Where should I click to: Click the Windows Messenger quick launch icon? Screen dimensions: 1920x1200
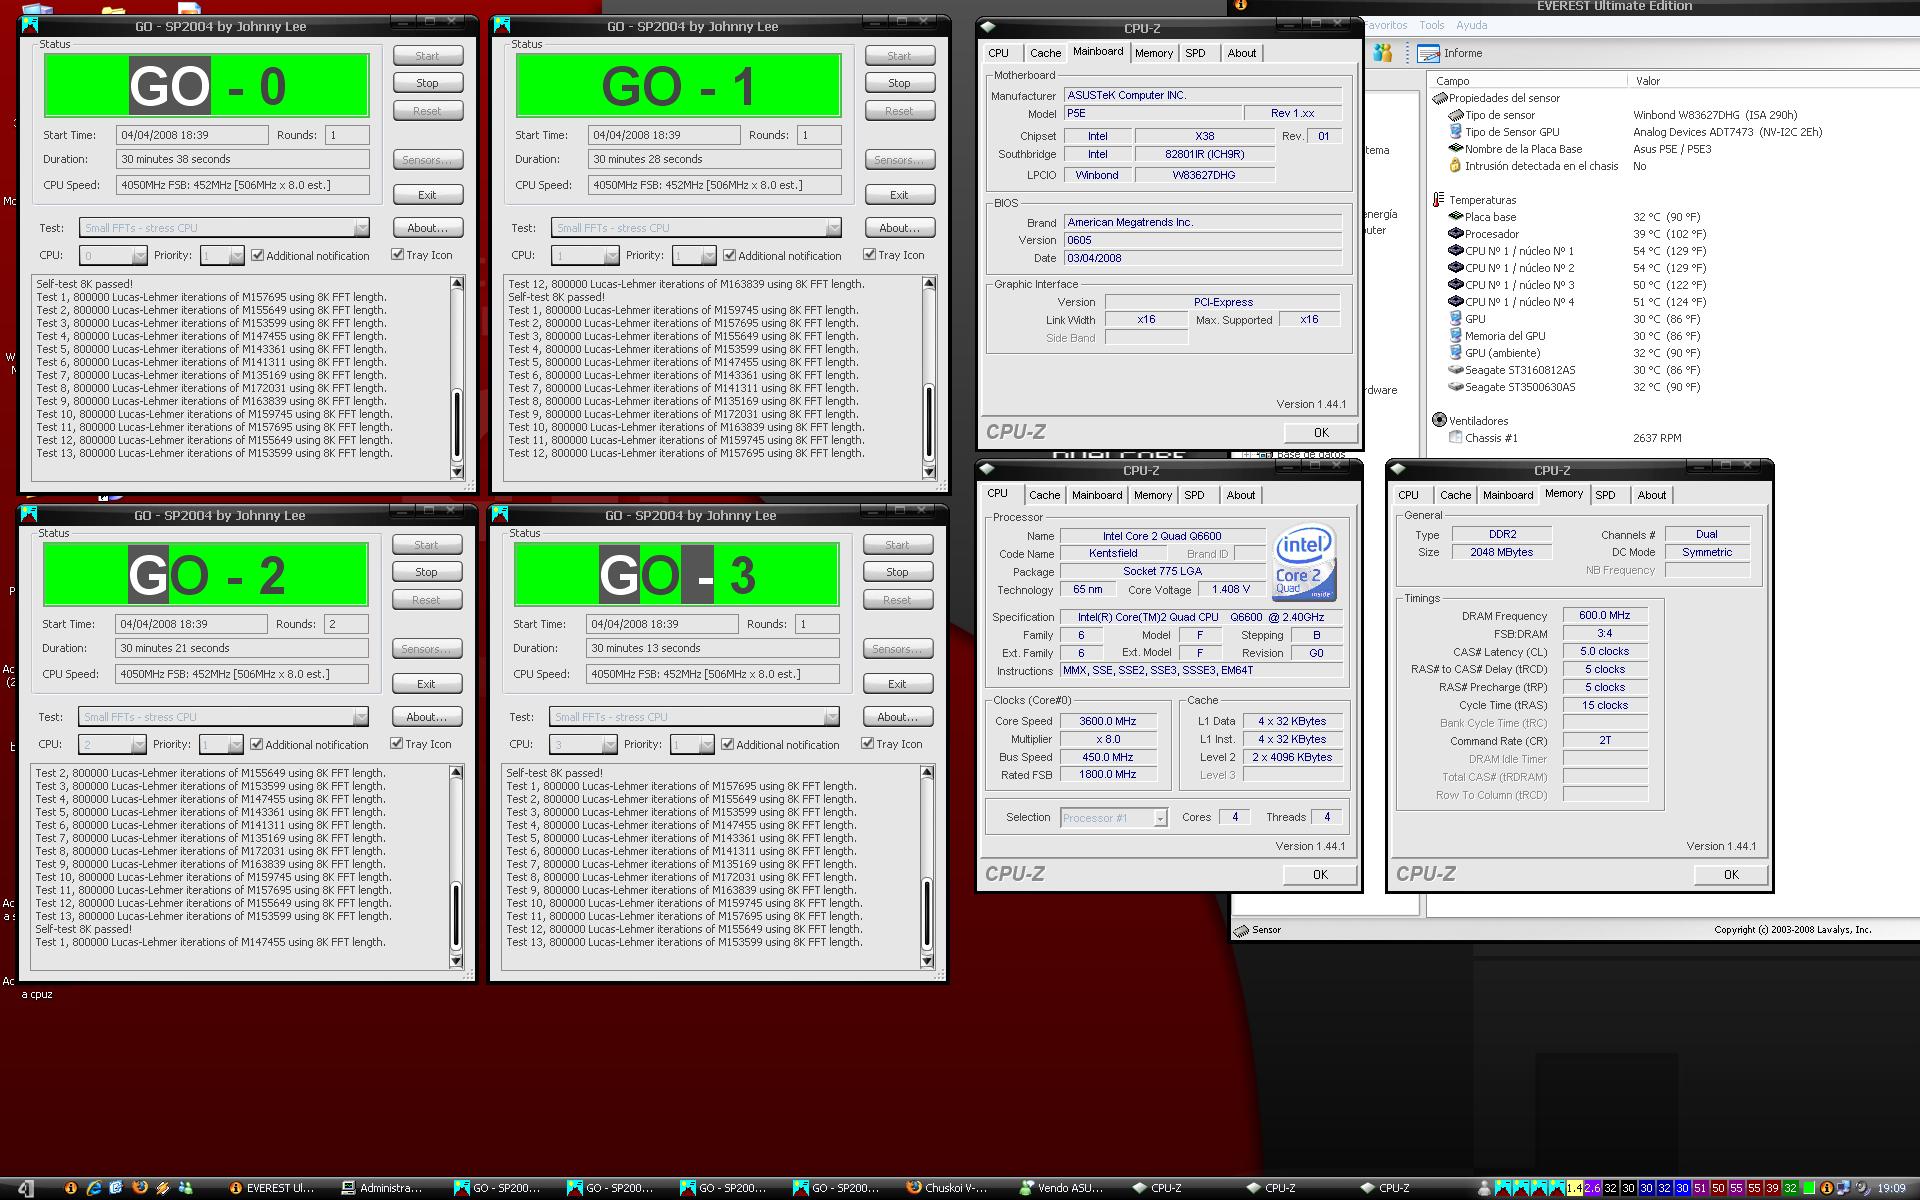[x=185, y=1188]
